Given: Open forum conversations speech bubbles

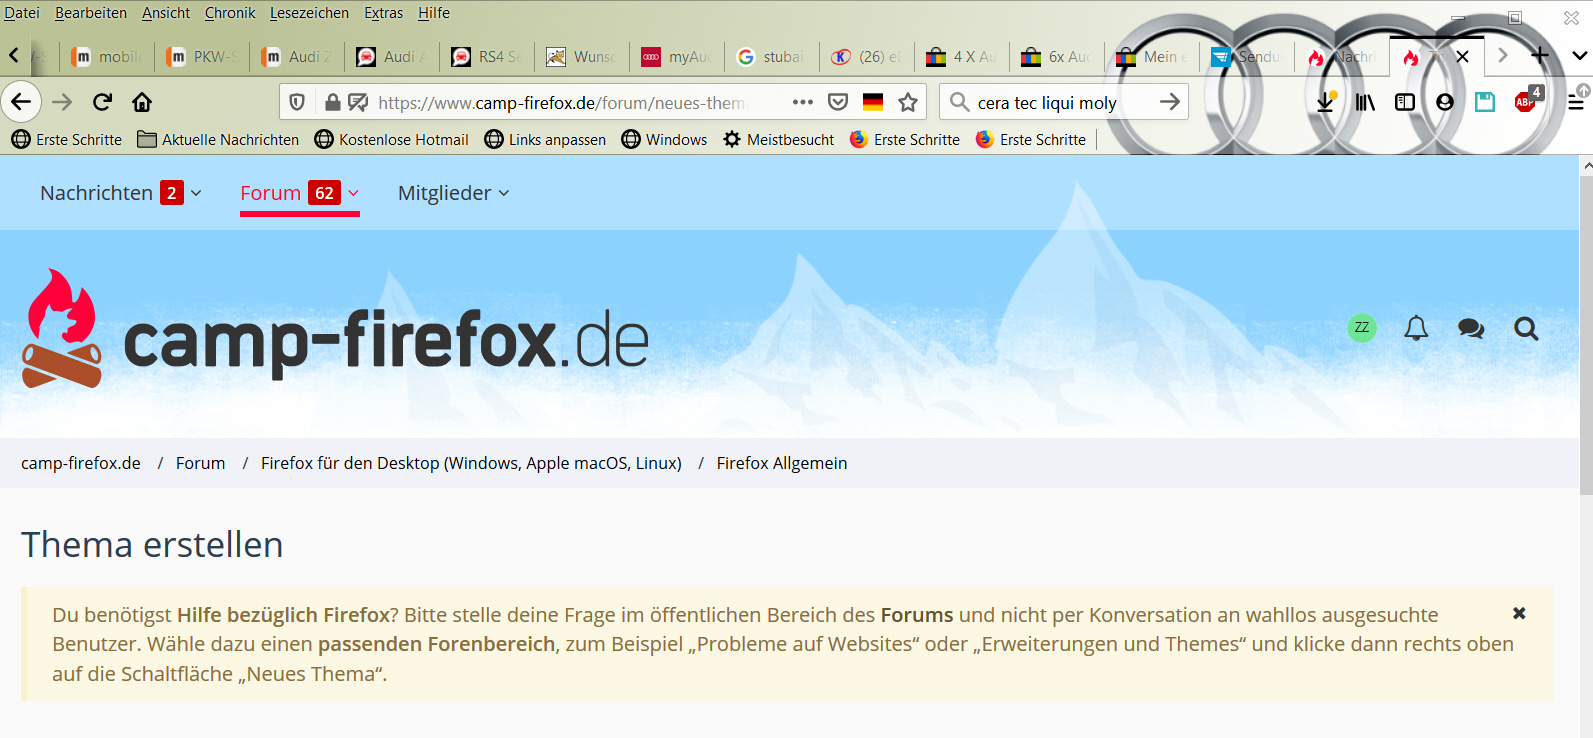Looking at the screenshot, I should tap(1471, 328).
